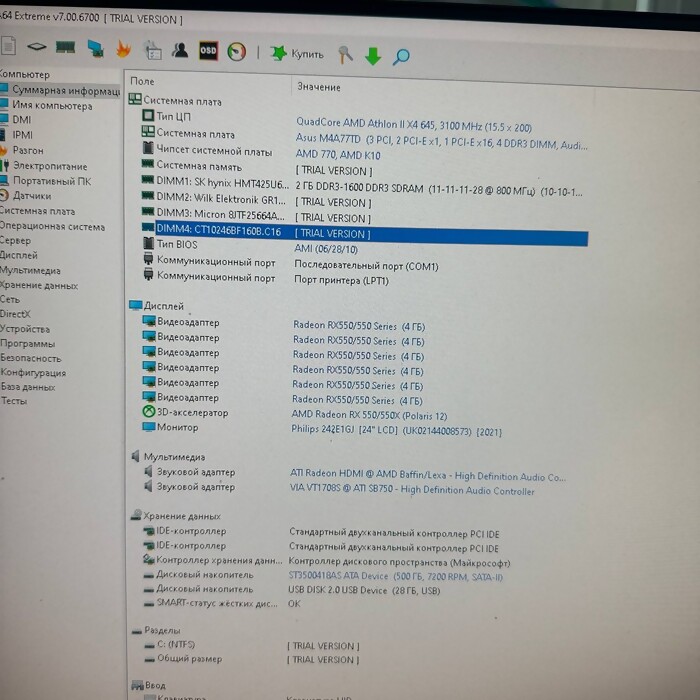
Task: Open VIA VT1708S audio controller link
Action: coord(412,490)
